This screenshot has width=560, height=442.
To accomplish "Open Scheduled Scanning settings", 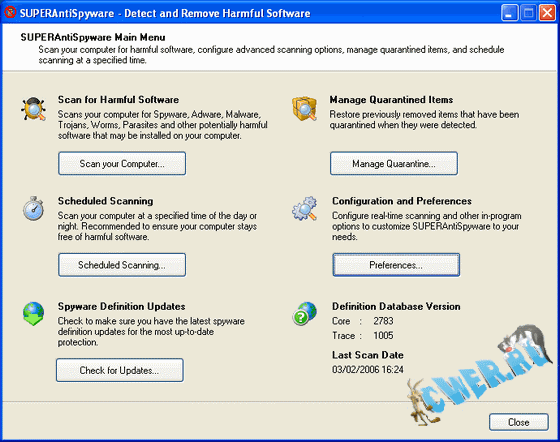I will coord(122,265).
